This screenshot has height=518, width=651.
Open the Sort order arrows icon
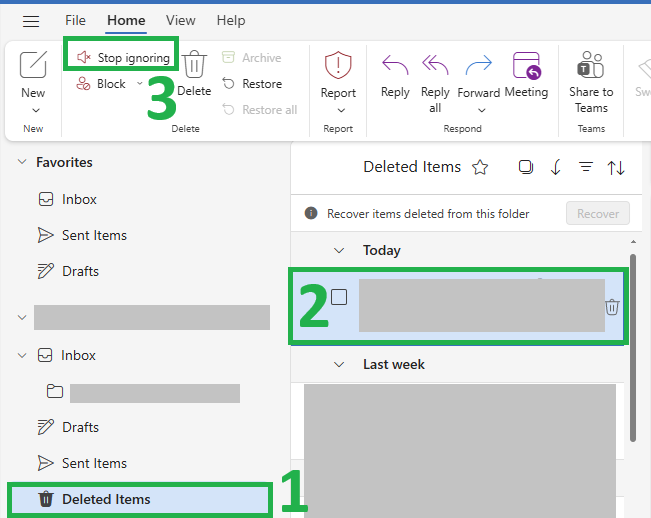point(616,168)
